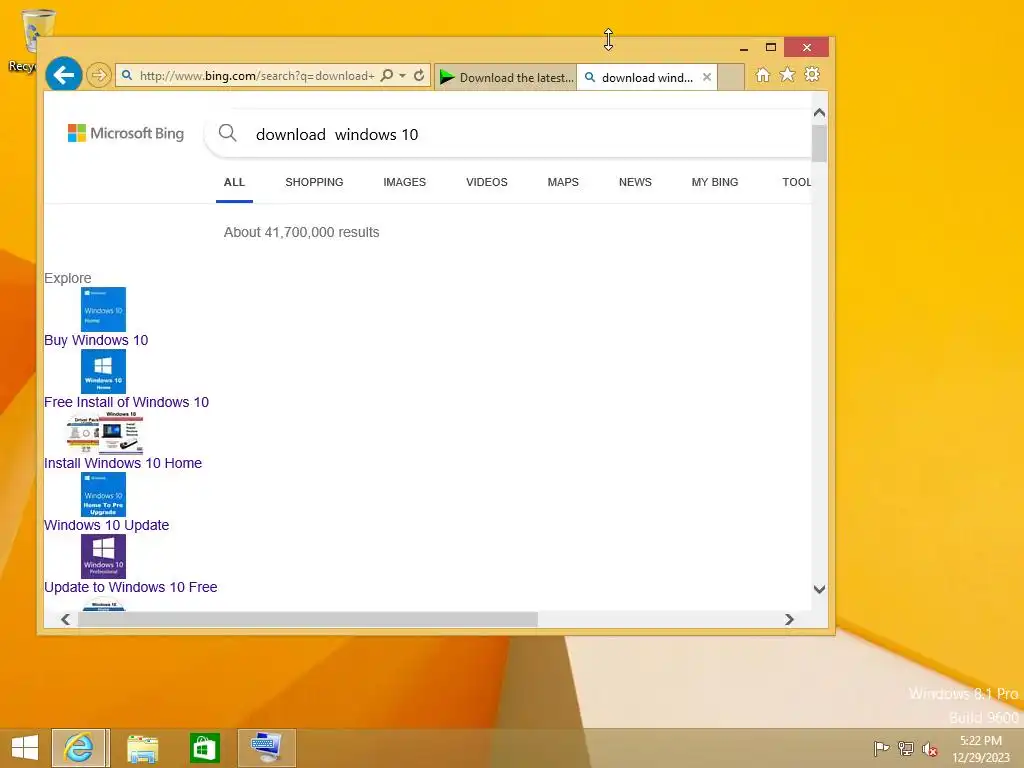Click the Windows 10 Update thumbnail
1024x768 pixels.
[x=103, y=494]
